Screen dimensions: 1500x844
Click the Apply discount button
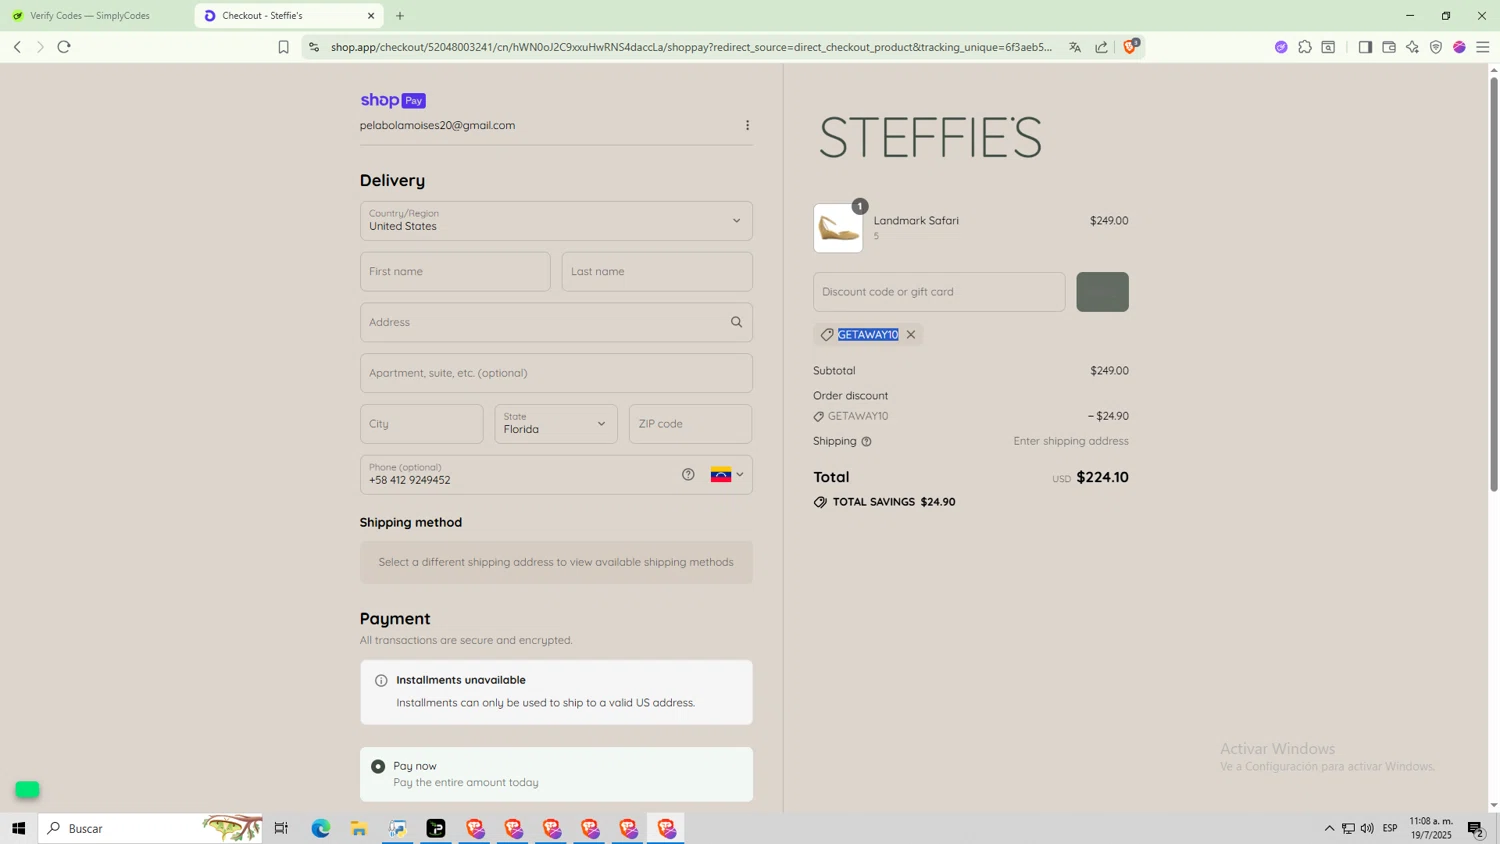click(1102, 292)
